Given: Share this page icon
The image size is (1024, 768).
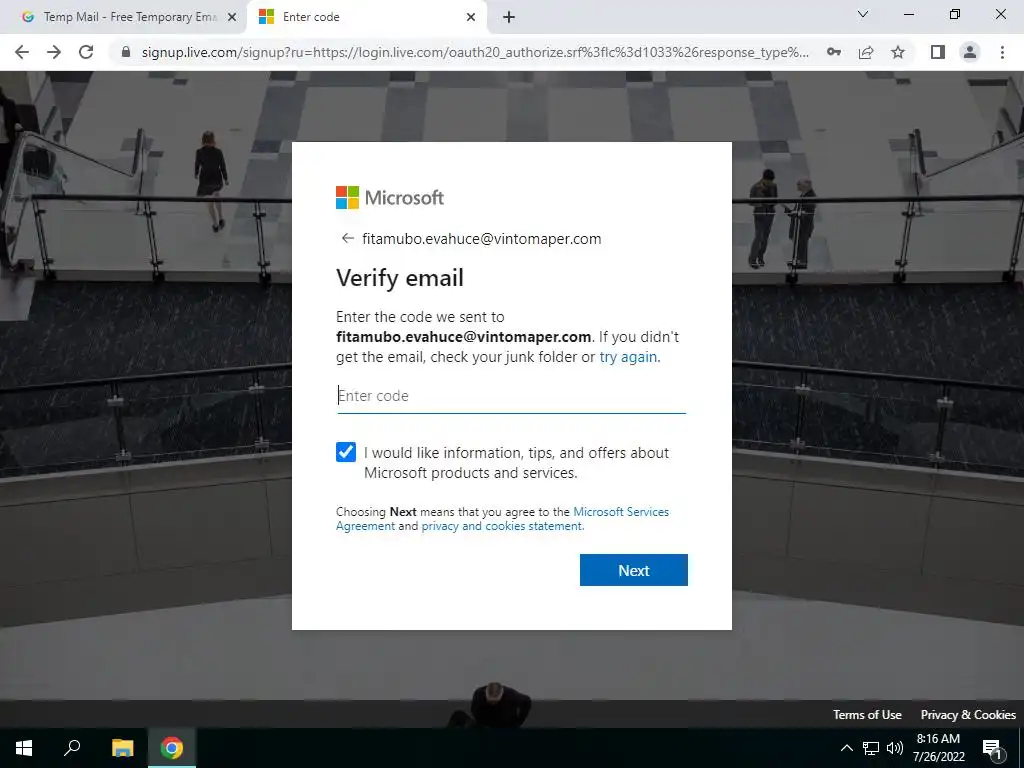Looking at the screenshot, I should (866, 52).
